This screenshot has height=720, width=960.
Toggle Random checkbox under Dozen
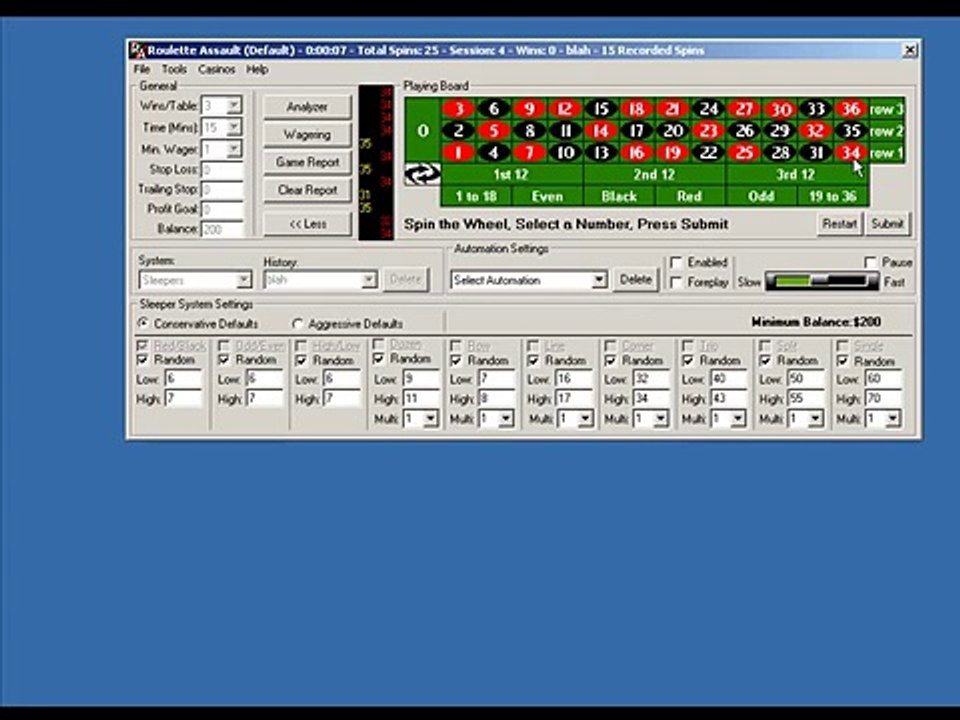point(378,358)
